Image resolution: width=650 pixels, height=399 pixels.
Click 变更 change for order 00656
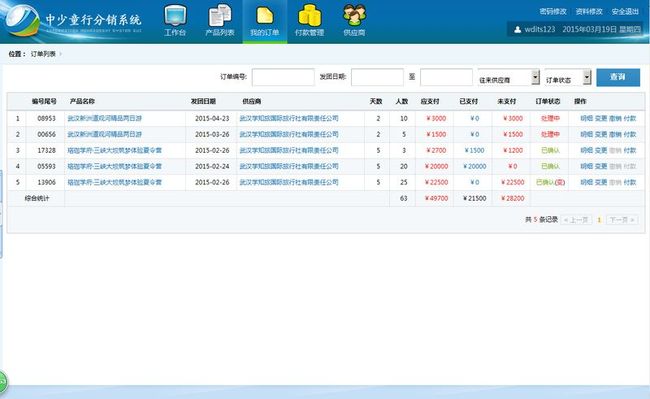(601, 134)
